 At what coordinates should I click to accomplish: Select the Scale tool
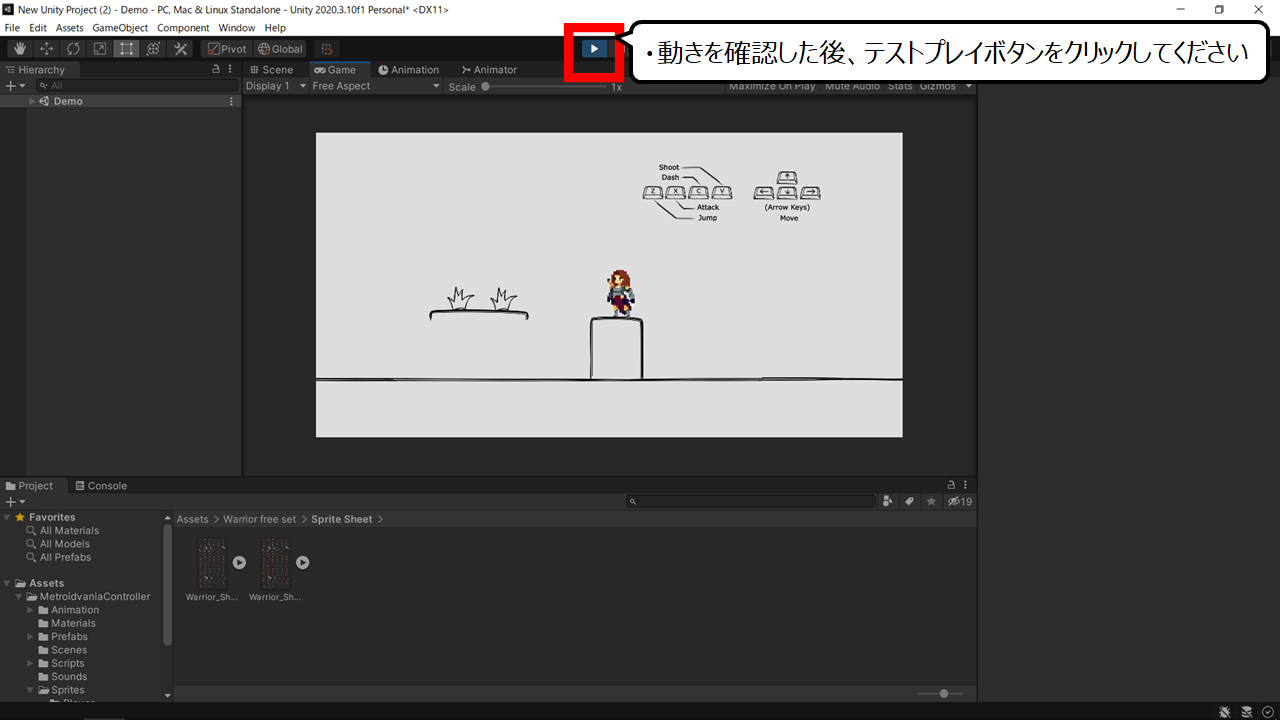(100, 49)
